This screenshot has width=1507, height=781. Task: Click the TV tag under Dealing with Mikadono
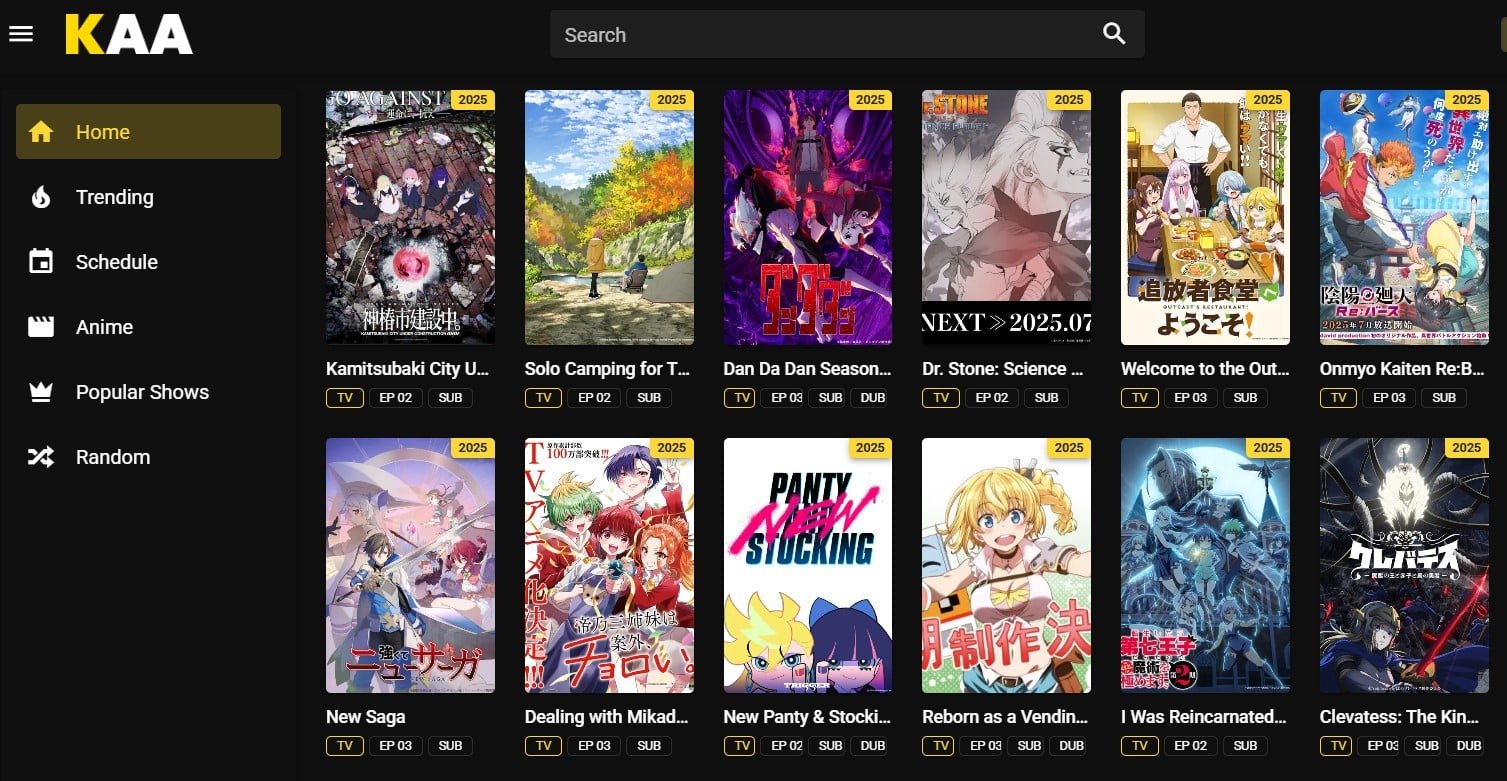point(543,746)
